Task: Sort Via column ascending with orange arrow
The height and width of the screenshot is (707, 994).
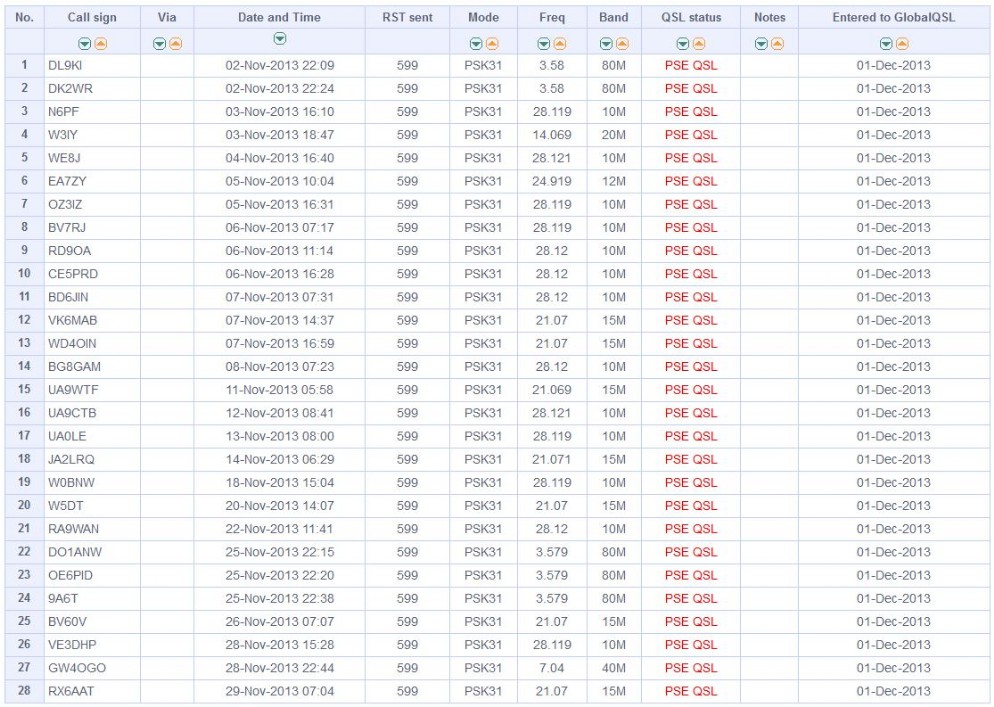Action: (x=176, y=44)
